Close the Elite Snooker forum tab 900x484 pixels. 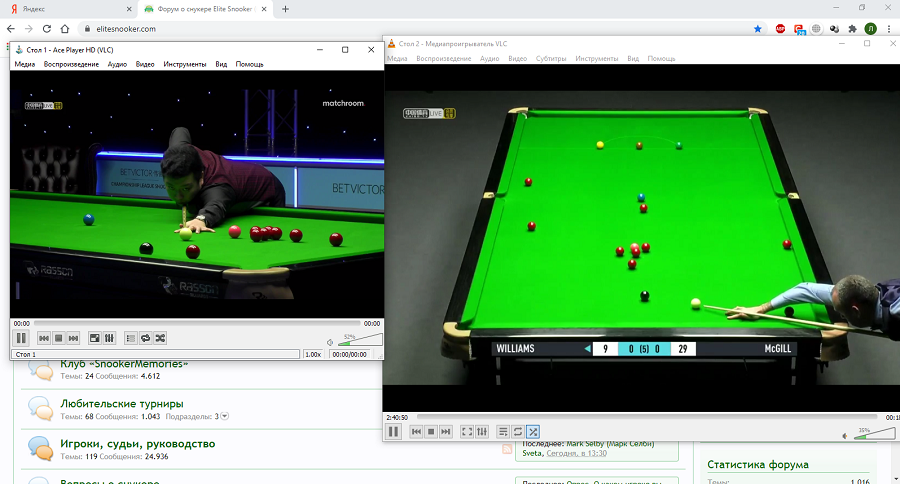coord(264,9)
